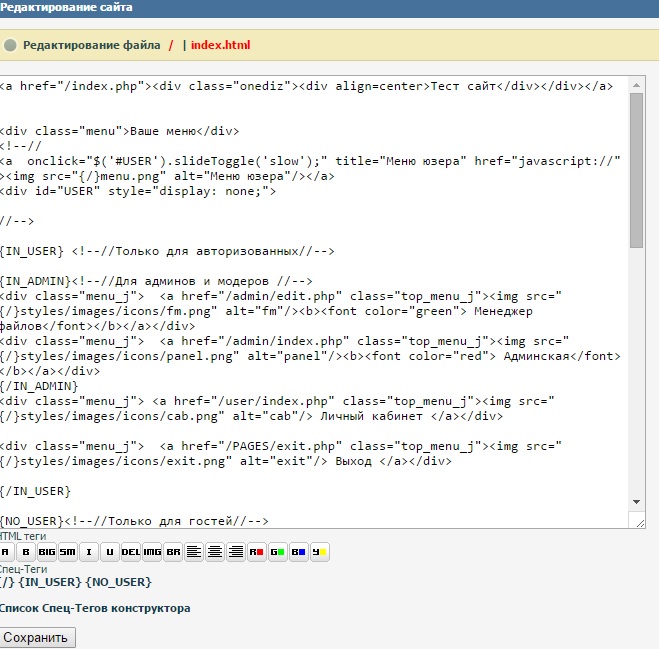Click the align right icon
The width and height of the screenshot is (659, 649).
point(236,552)
